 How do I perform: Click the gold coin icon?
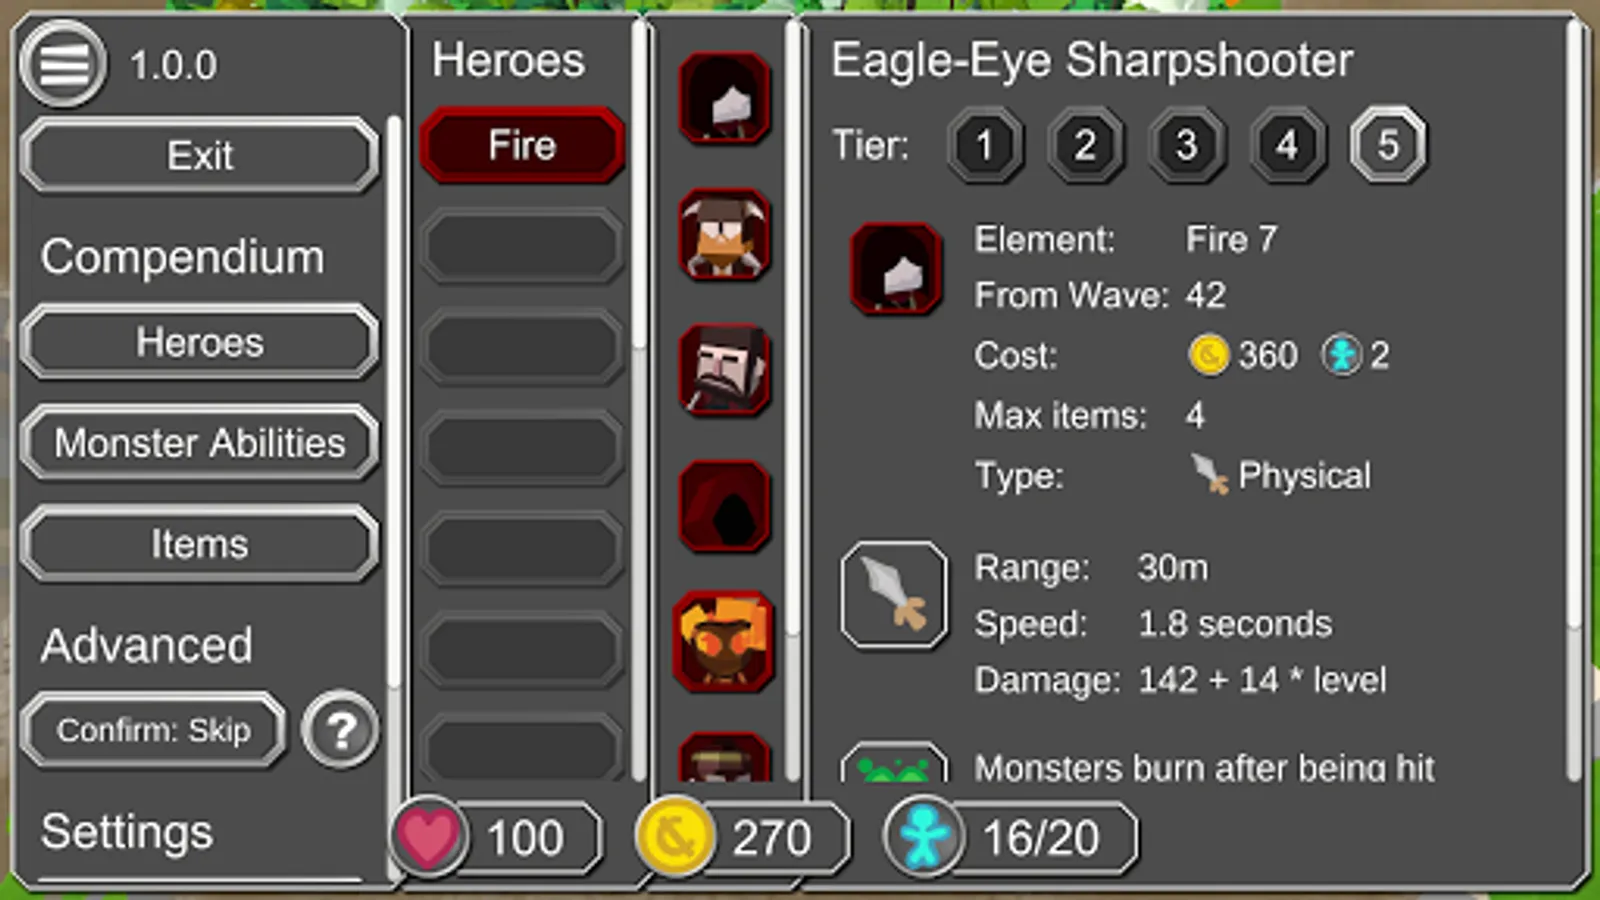675,836
